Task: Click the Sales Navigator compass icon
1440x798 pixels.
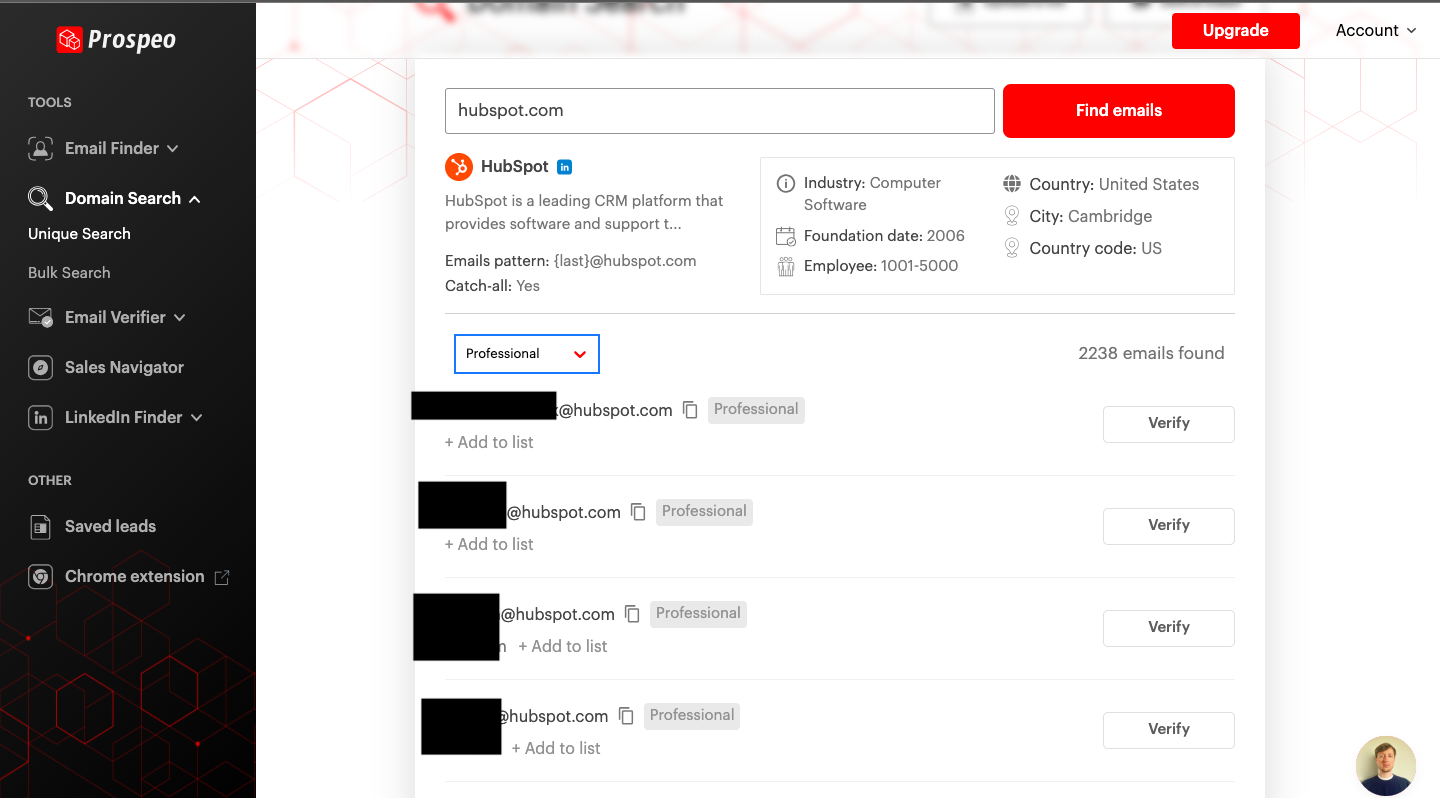Action: [x=40, y=367]
